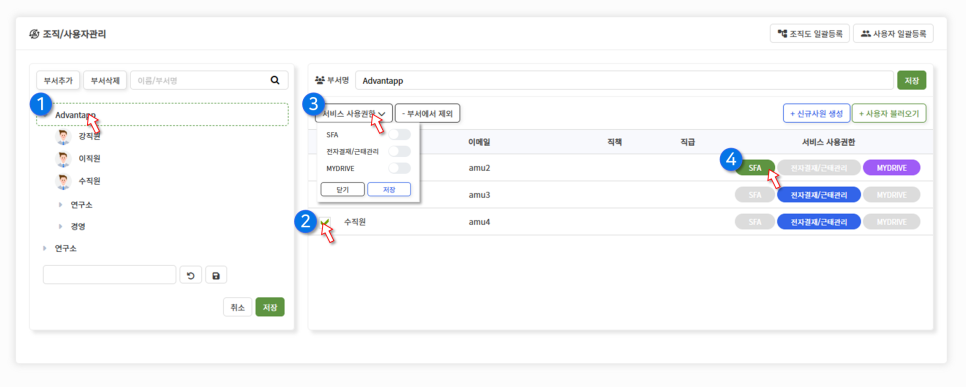Select 수직원 in the organization tree
This screenshot has width=966, height=387.
(x=89, y=182)
